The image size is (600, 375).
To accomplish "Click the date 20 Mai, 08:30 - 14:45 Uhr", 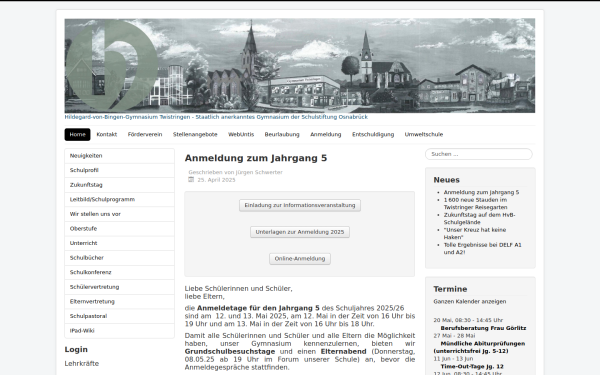I will click(468, 320).
